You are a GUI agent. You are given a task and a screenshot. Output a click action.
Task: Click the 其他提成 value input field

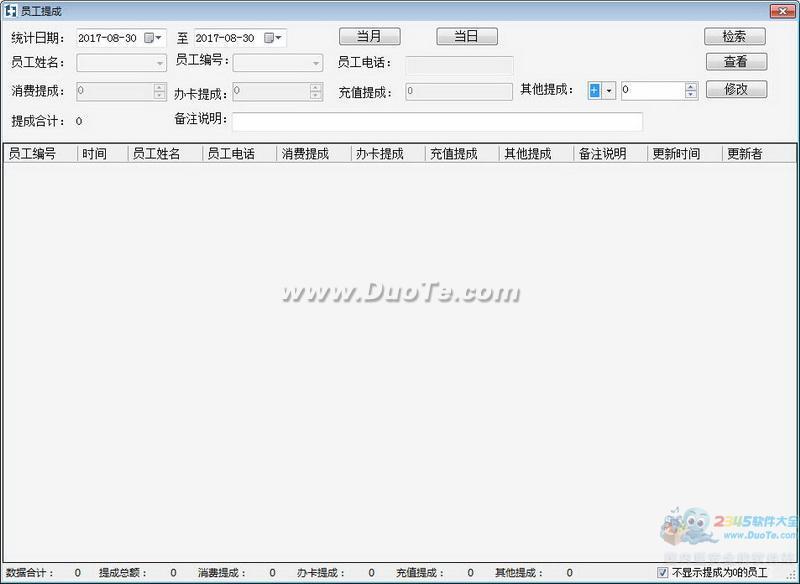click(x=651, y=90)
